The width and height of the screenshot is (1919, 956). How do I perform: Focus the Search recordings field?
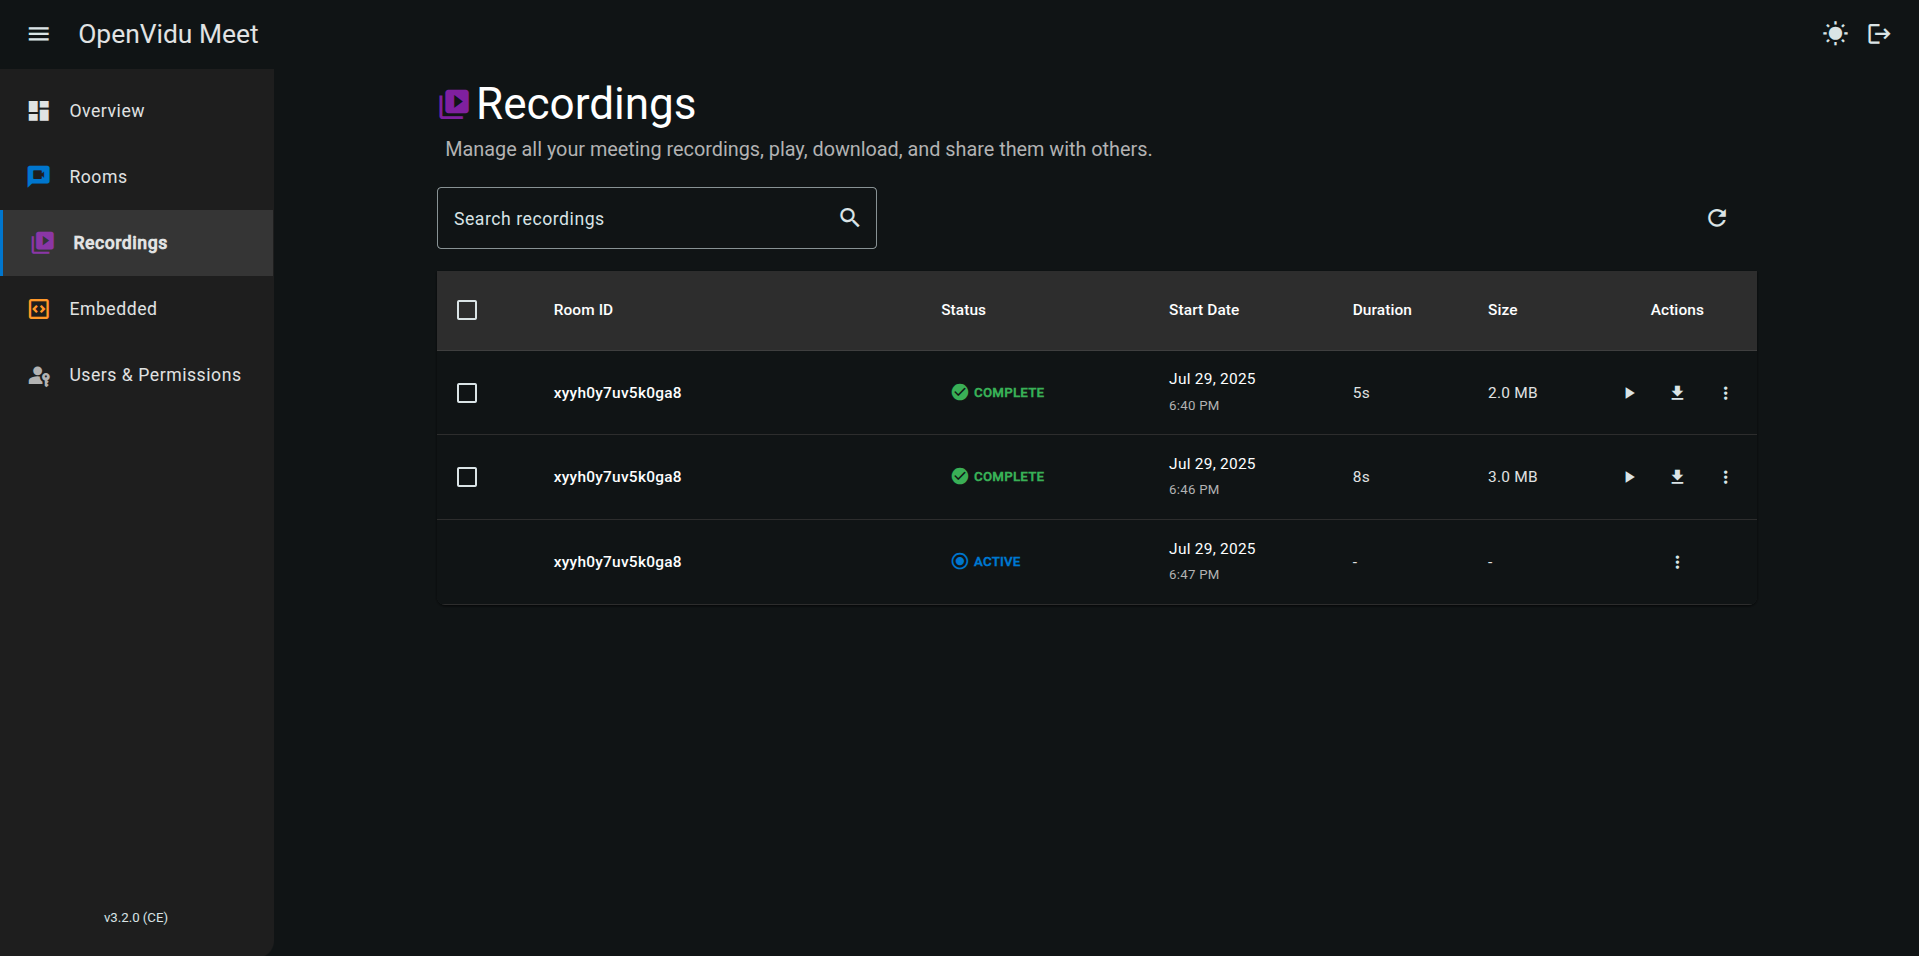pos(635,218)
